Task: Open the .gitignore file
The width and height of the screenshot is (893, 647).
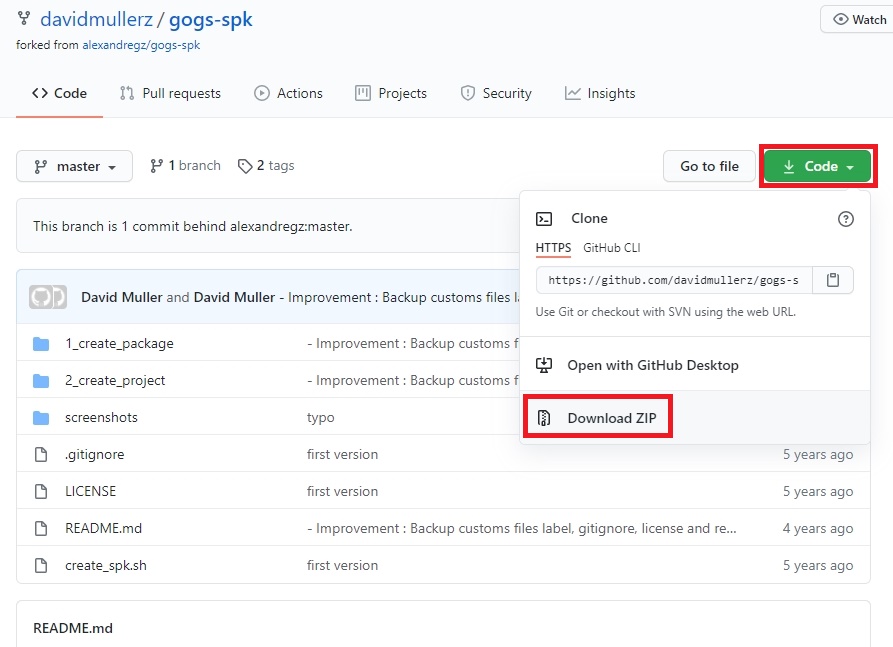Action: [x=95, y=455]
